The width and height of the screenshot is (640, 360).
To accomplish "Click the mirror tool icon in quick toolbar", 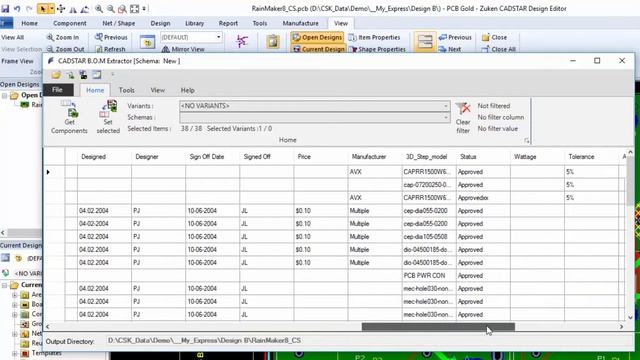I will click(73, 9).
